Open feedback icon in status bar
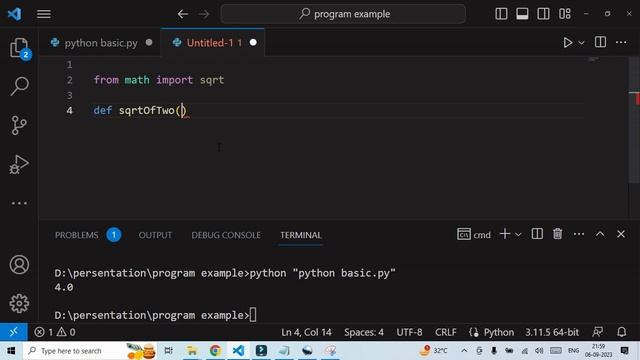 coord(598,332)
